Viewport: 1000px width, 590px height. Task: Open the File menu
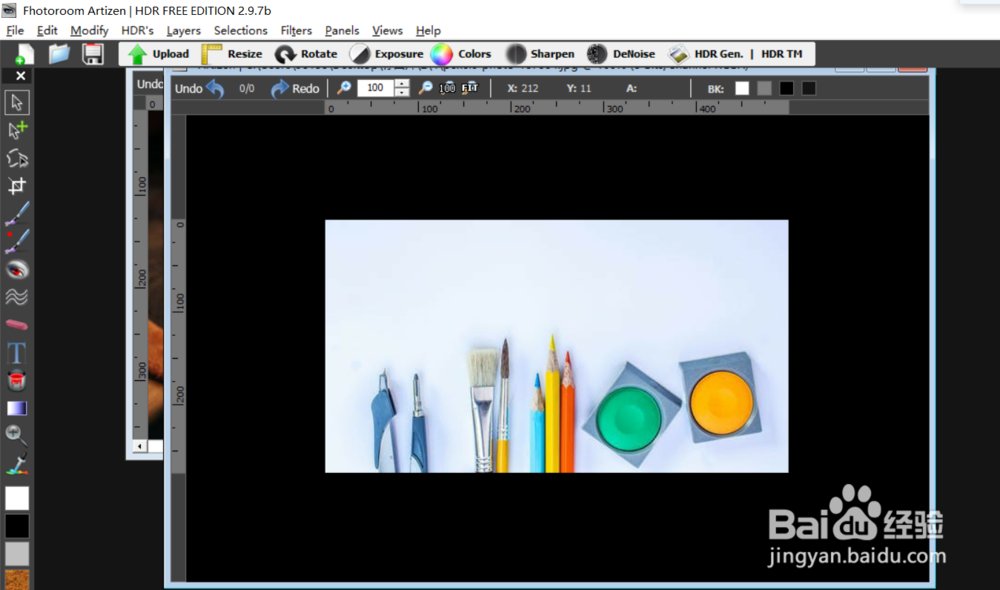(15, 31)
